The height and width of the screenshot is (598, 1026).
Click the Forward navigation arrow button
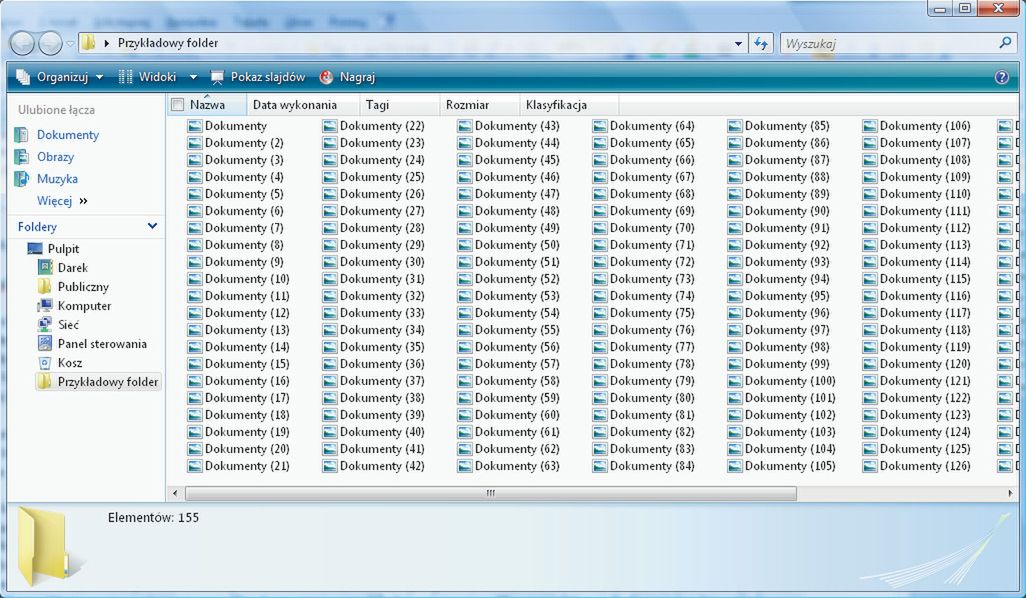[50, 44]
